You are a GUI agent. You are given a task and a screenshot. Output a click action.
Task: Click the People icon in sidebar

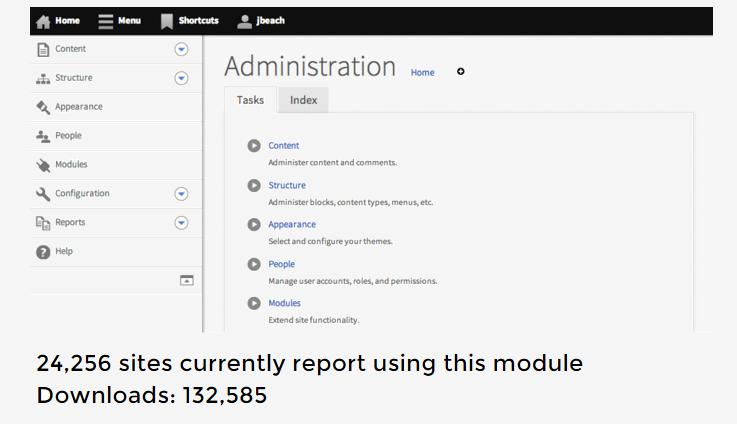[43, 136]
